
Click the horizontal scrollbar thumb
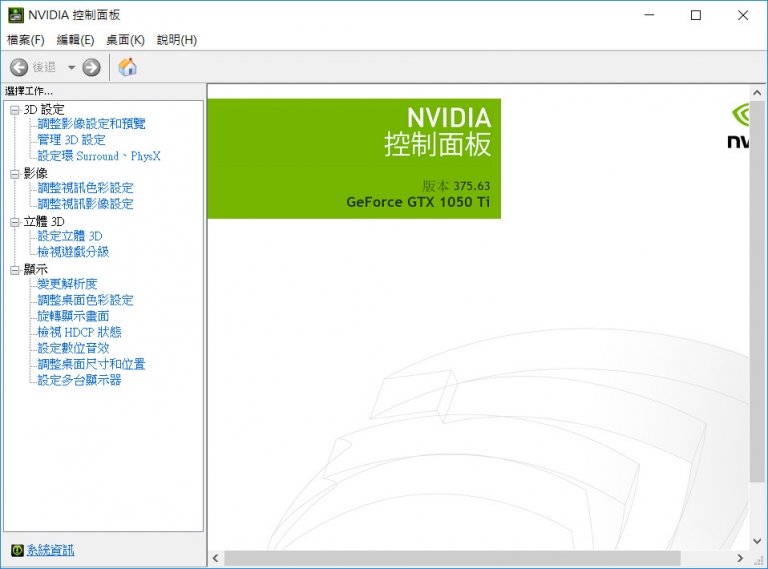coord(452,558)
